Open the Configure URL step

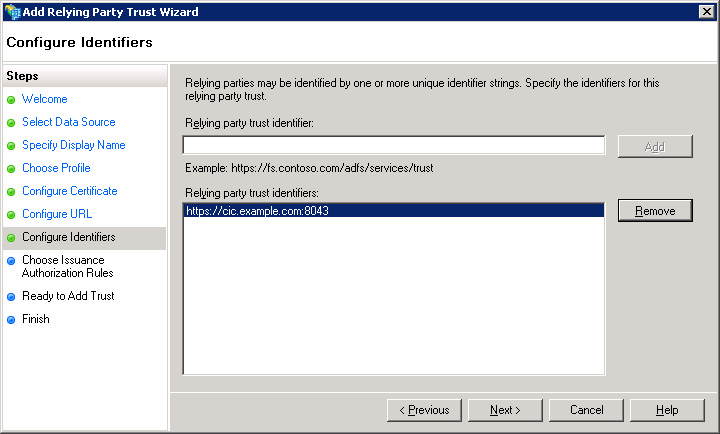[x=55, y=215]
